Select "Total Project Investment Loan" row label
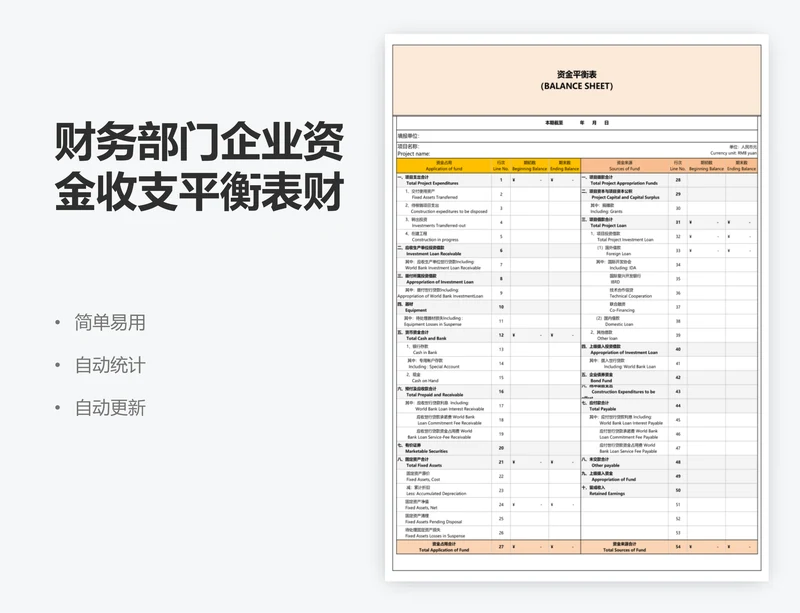The image size is (800, 613). (625, 239)
